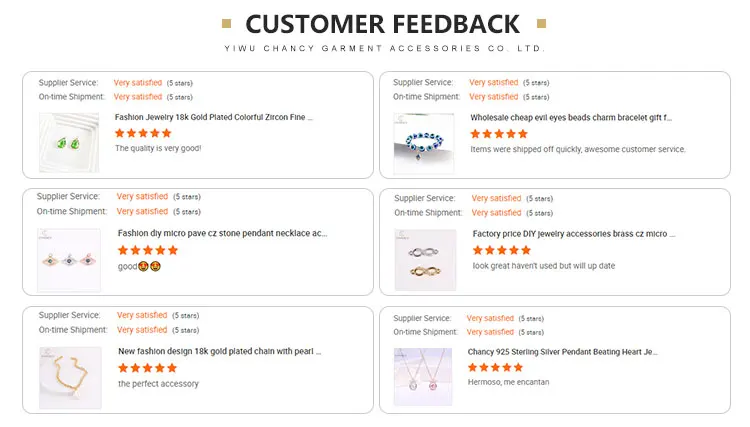
Task: Click star rating above 'The quality is very good!'
Action: (143, 133)
